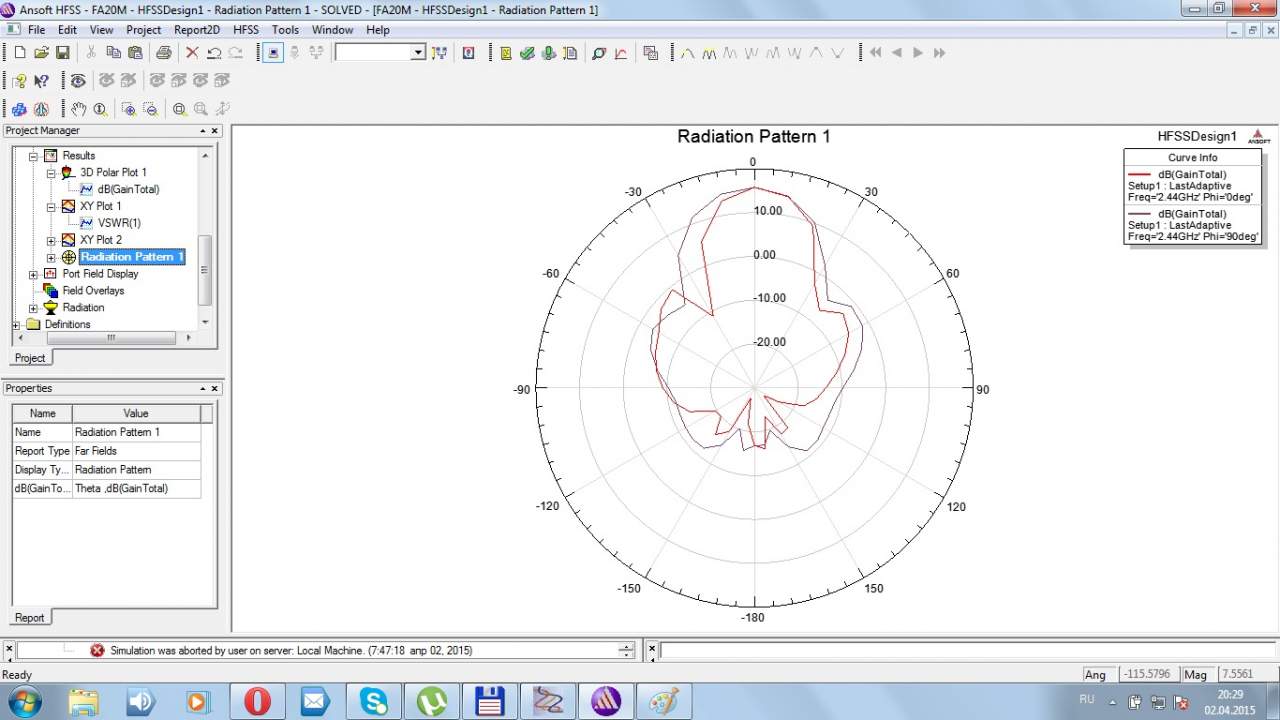Viewport: 1280px width, 720px height.
Task: Click the Project Manager vertical scrollbar thumb
Action: tap(205, 270)
